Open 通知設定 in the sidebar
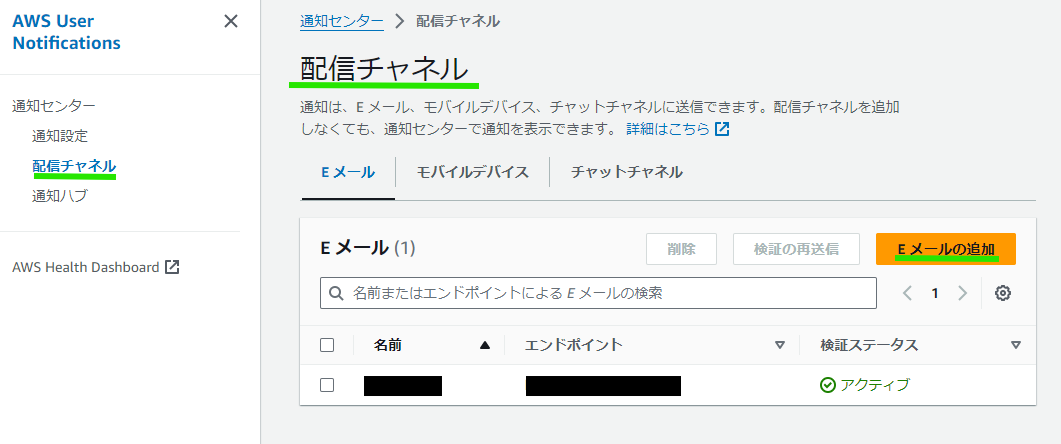 (60, 135)
